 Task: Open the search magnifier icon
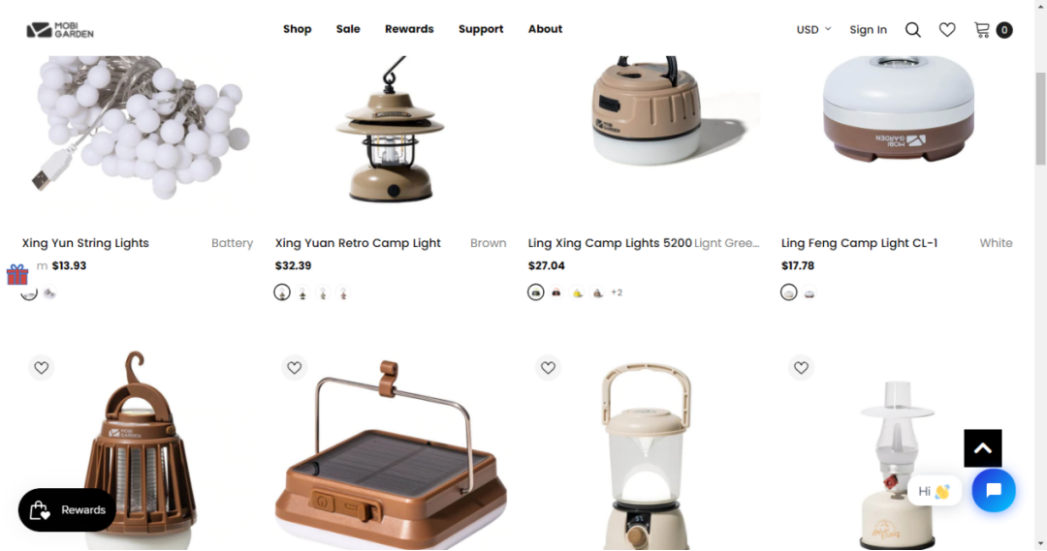(x=913, y=29)
